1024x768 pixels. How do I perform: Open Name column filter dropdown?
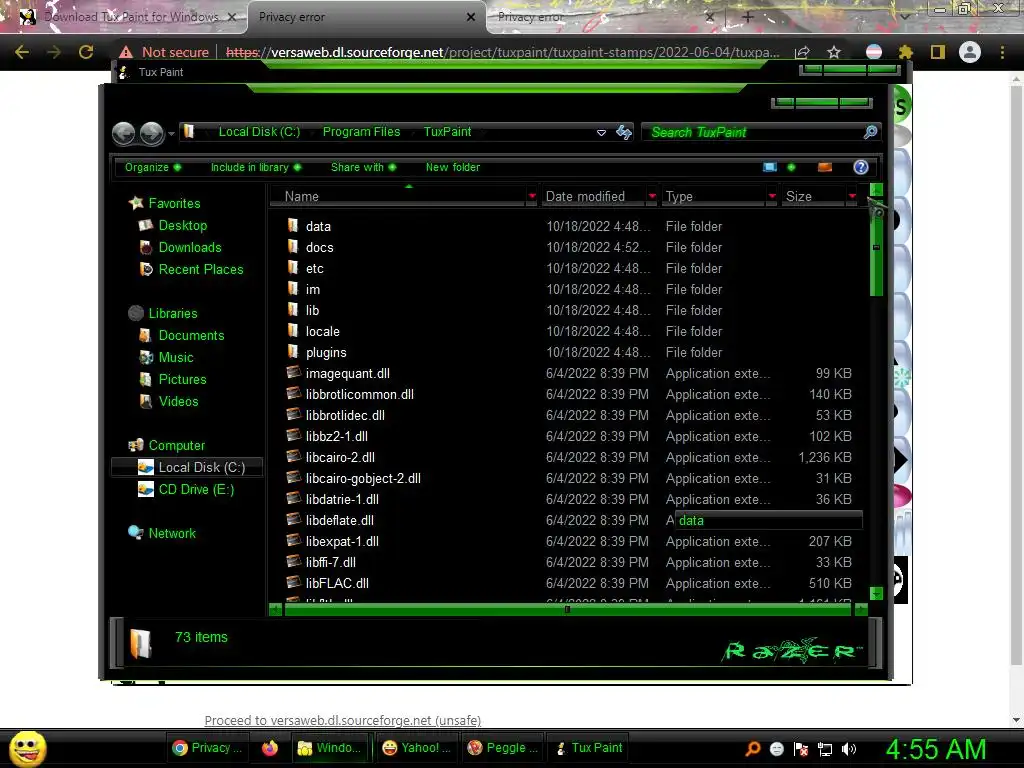(532, 196)
